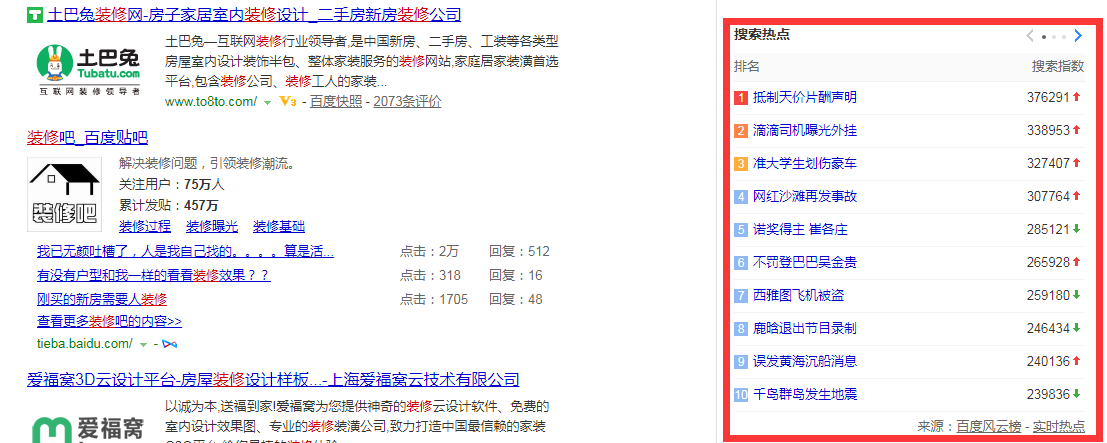
Task: Open the 爱福窝3D云设计平台 result title
Action: coord(273,379)
